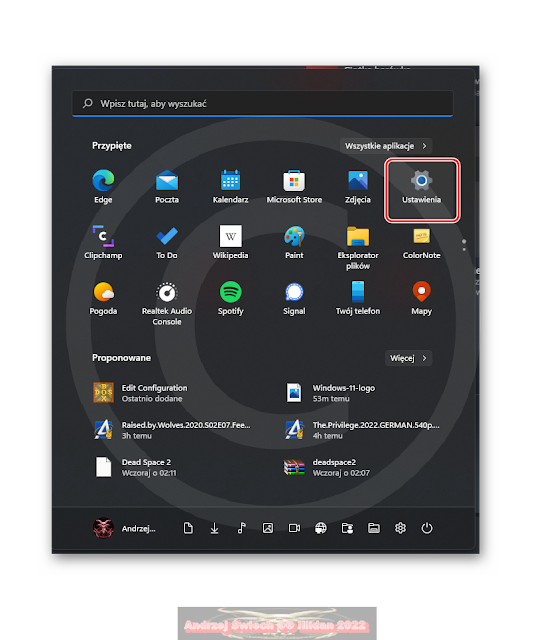Open the Pictures folder from the bottom bar

tap(268, 528)
